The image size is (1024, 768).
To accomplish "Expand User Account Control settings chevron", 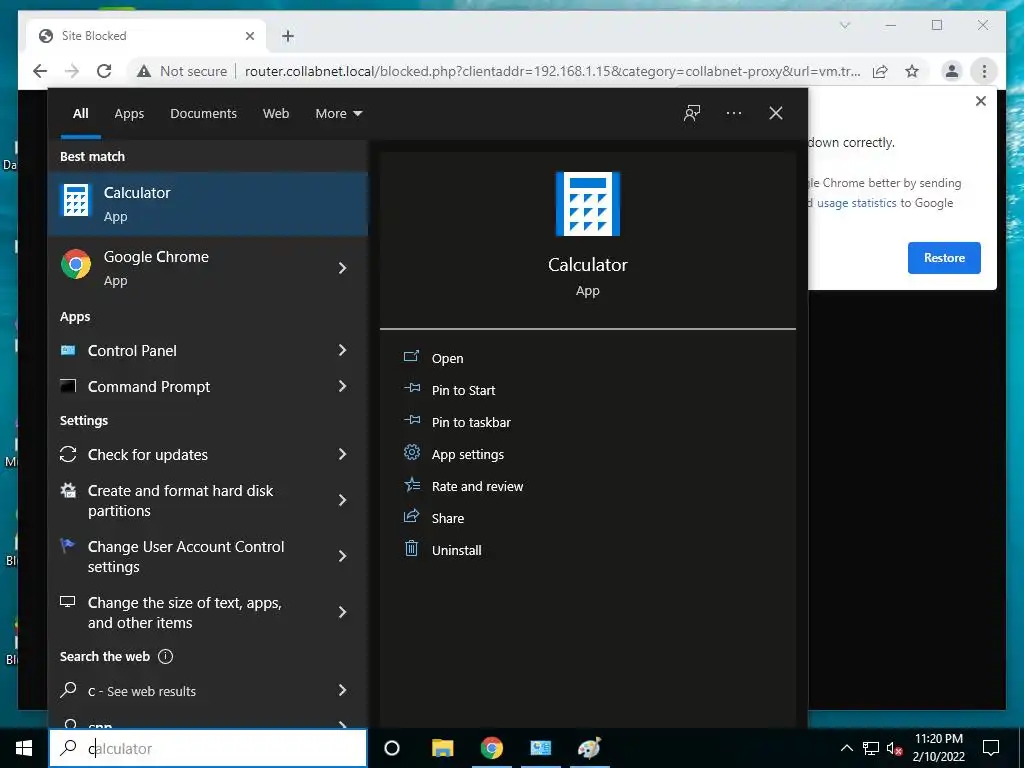I will 342,556.
